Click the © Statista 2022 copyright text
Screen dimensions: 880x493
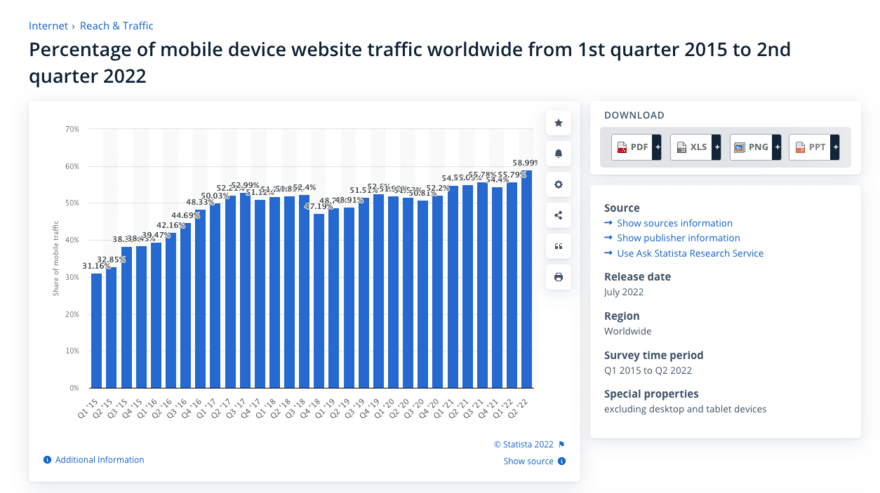click(524, 444)
